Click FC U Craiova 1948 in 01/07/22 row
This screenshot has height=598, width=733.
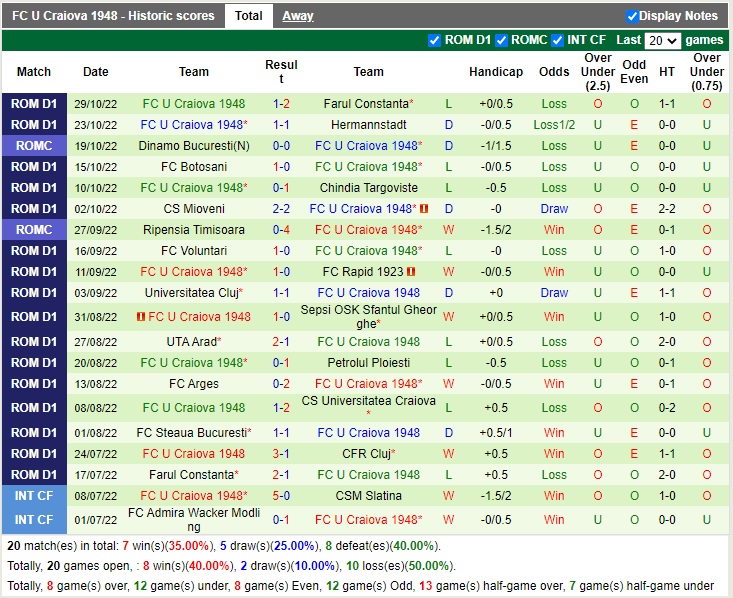368,519
